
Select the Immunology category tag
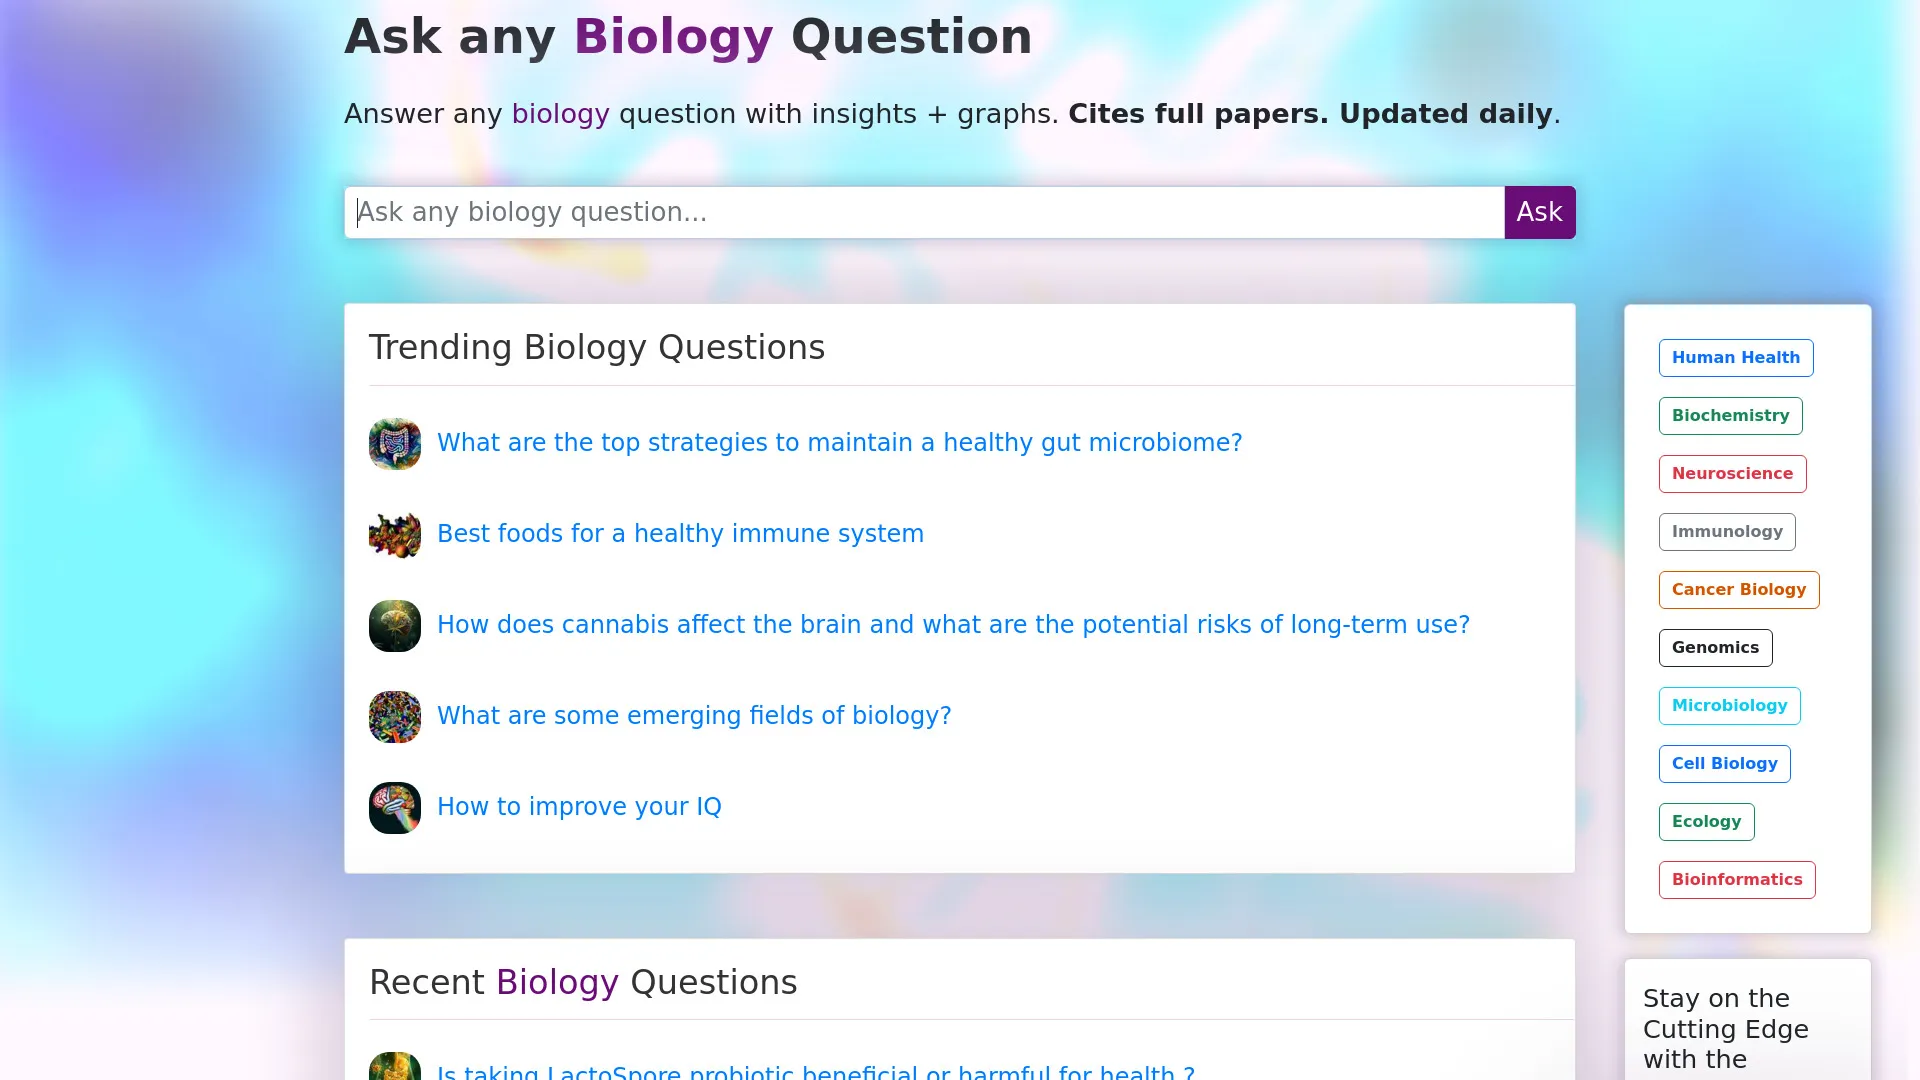pyautogui.click(x=1726, y=531)
